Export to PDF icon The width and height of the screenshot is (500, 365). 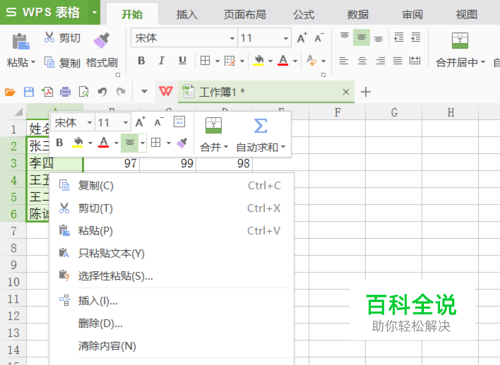click(47, 92)
